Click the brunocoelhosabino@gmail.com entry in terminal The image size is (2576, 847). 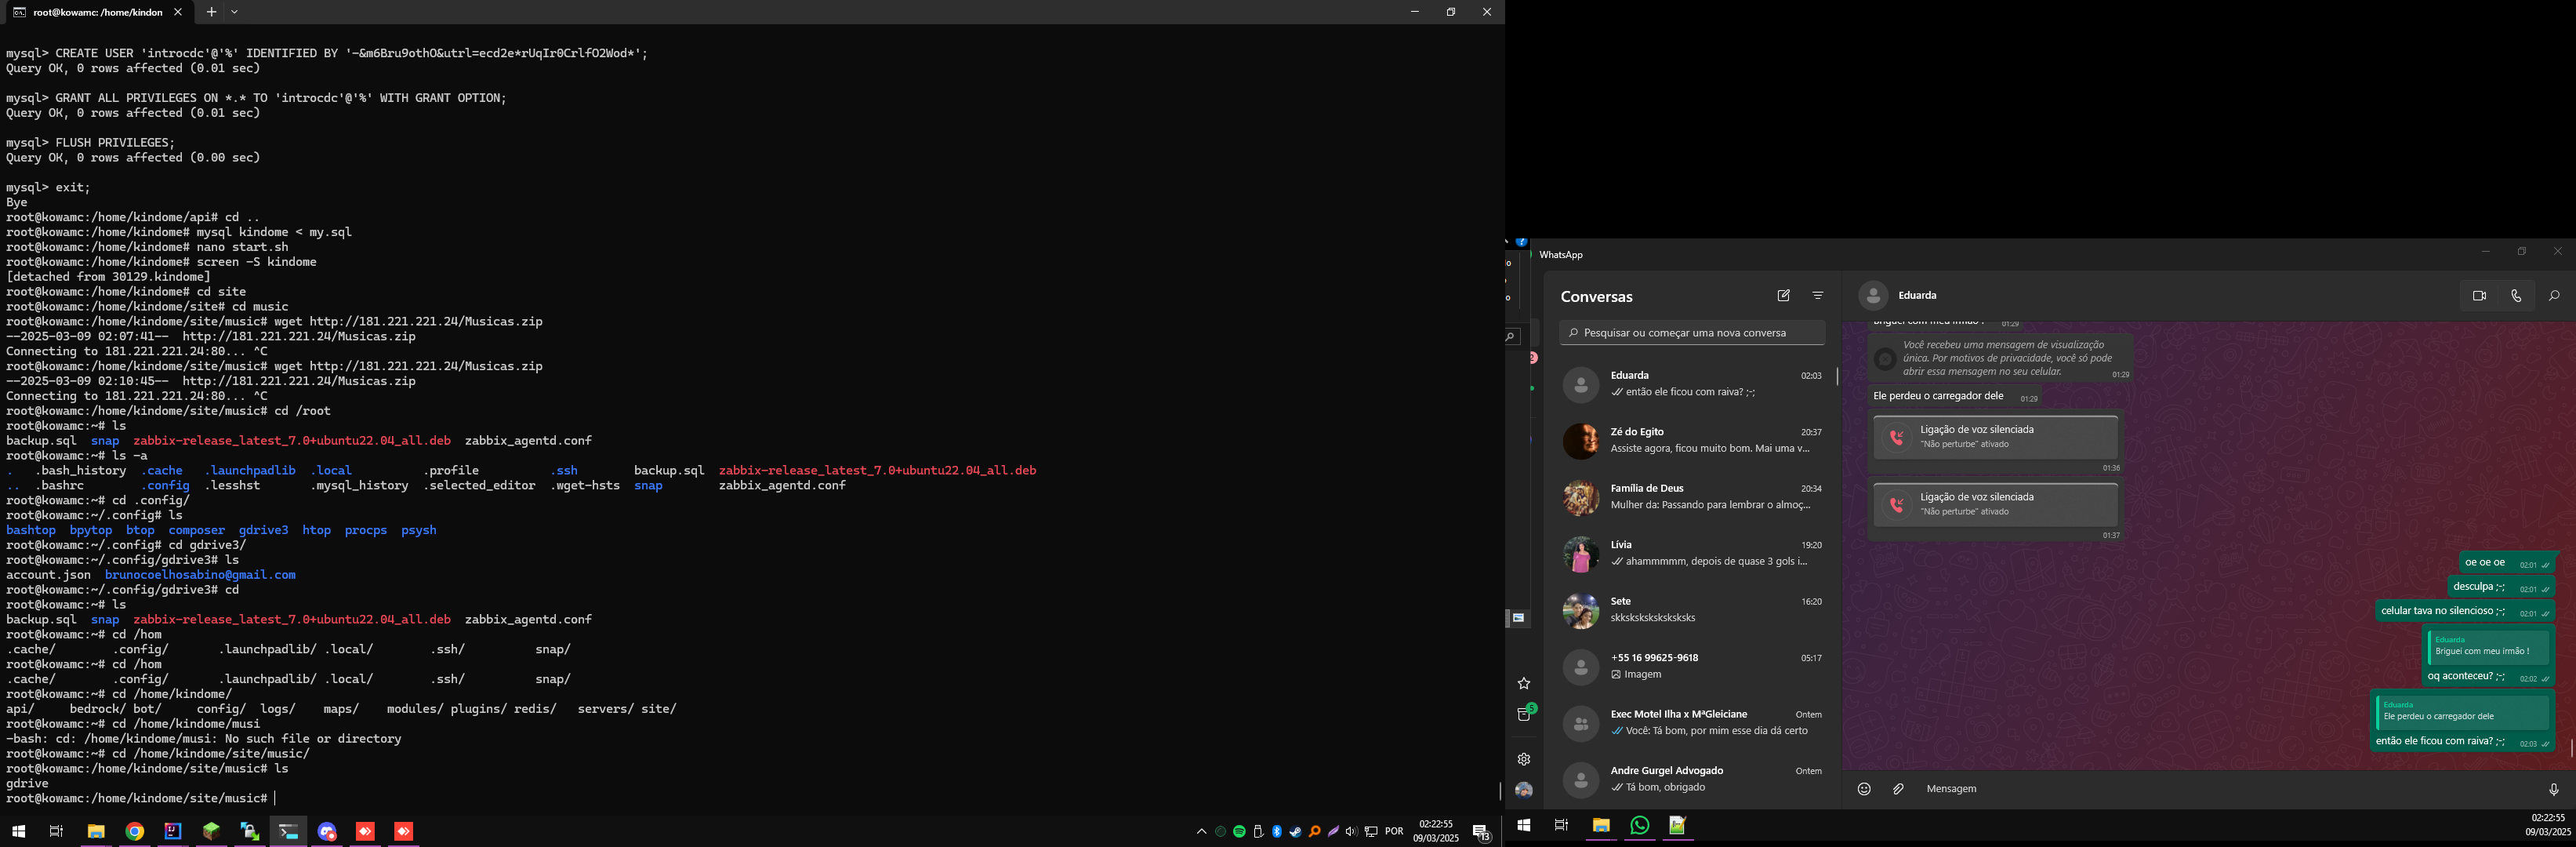point(200,575)
